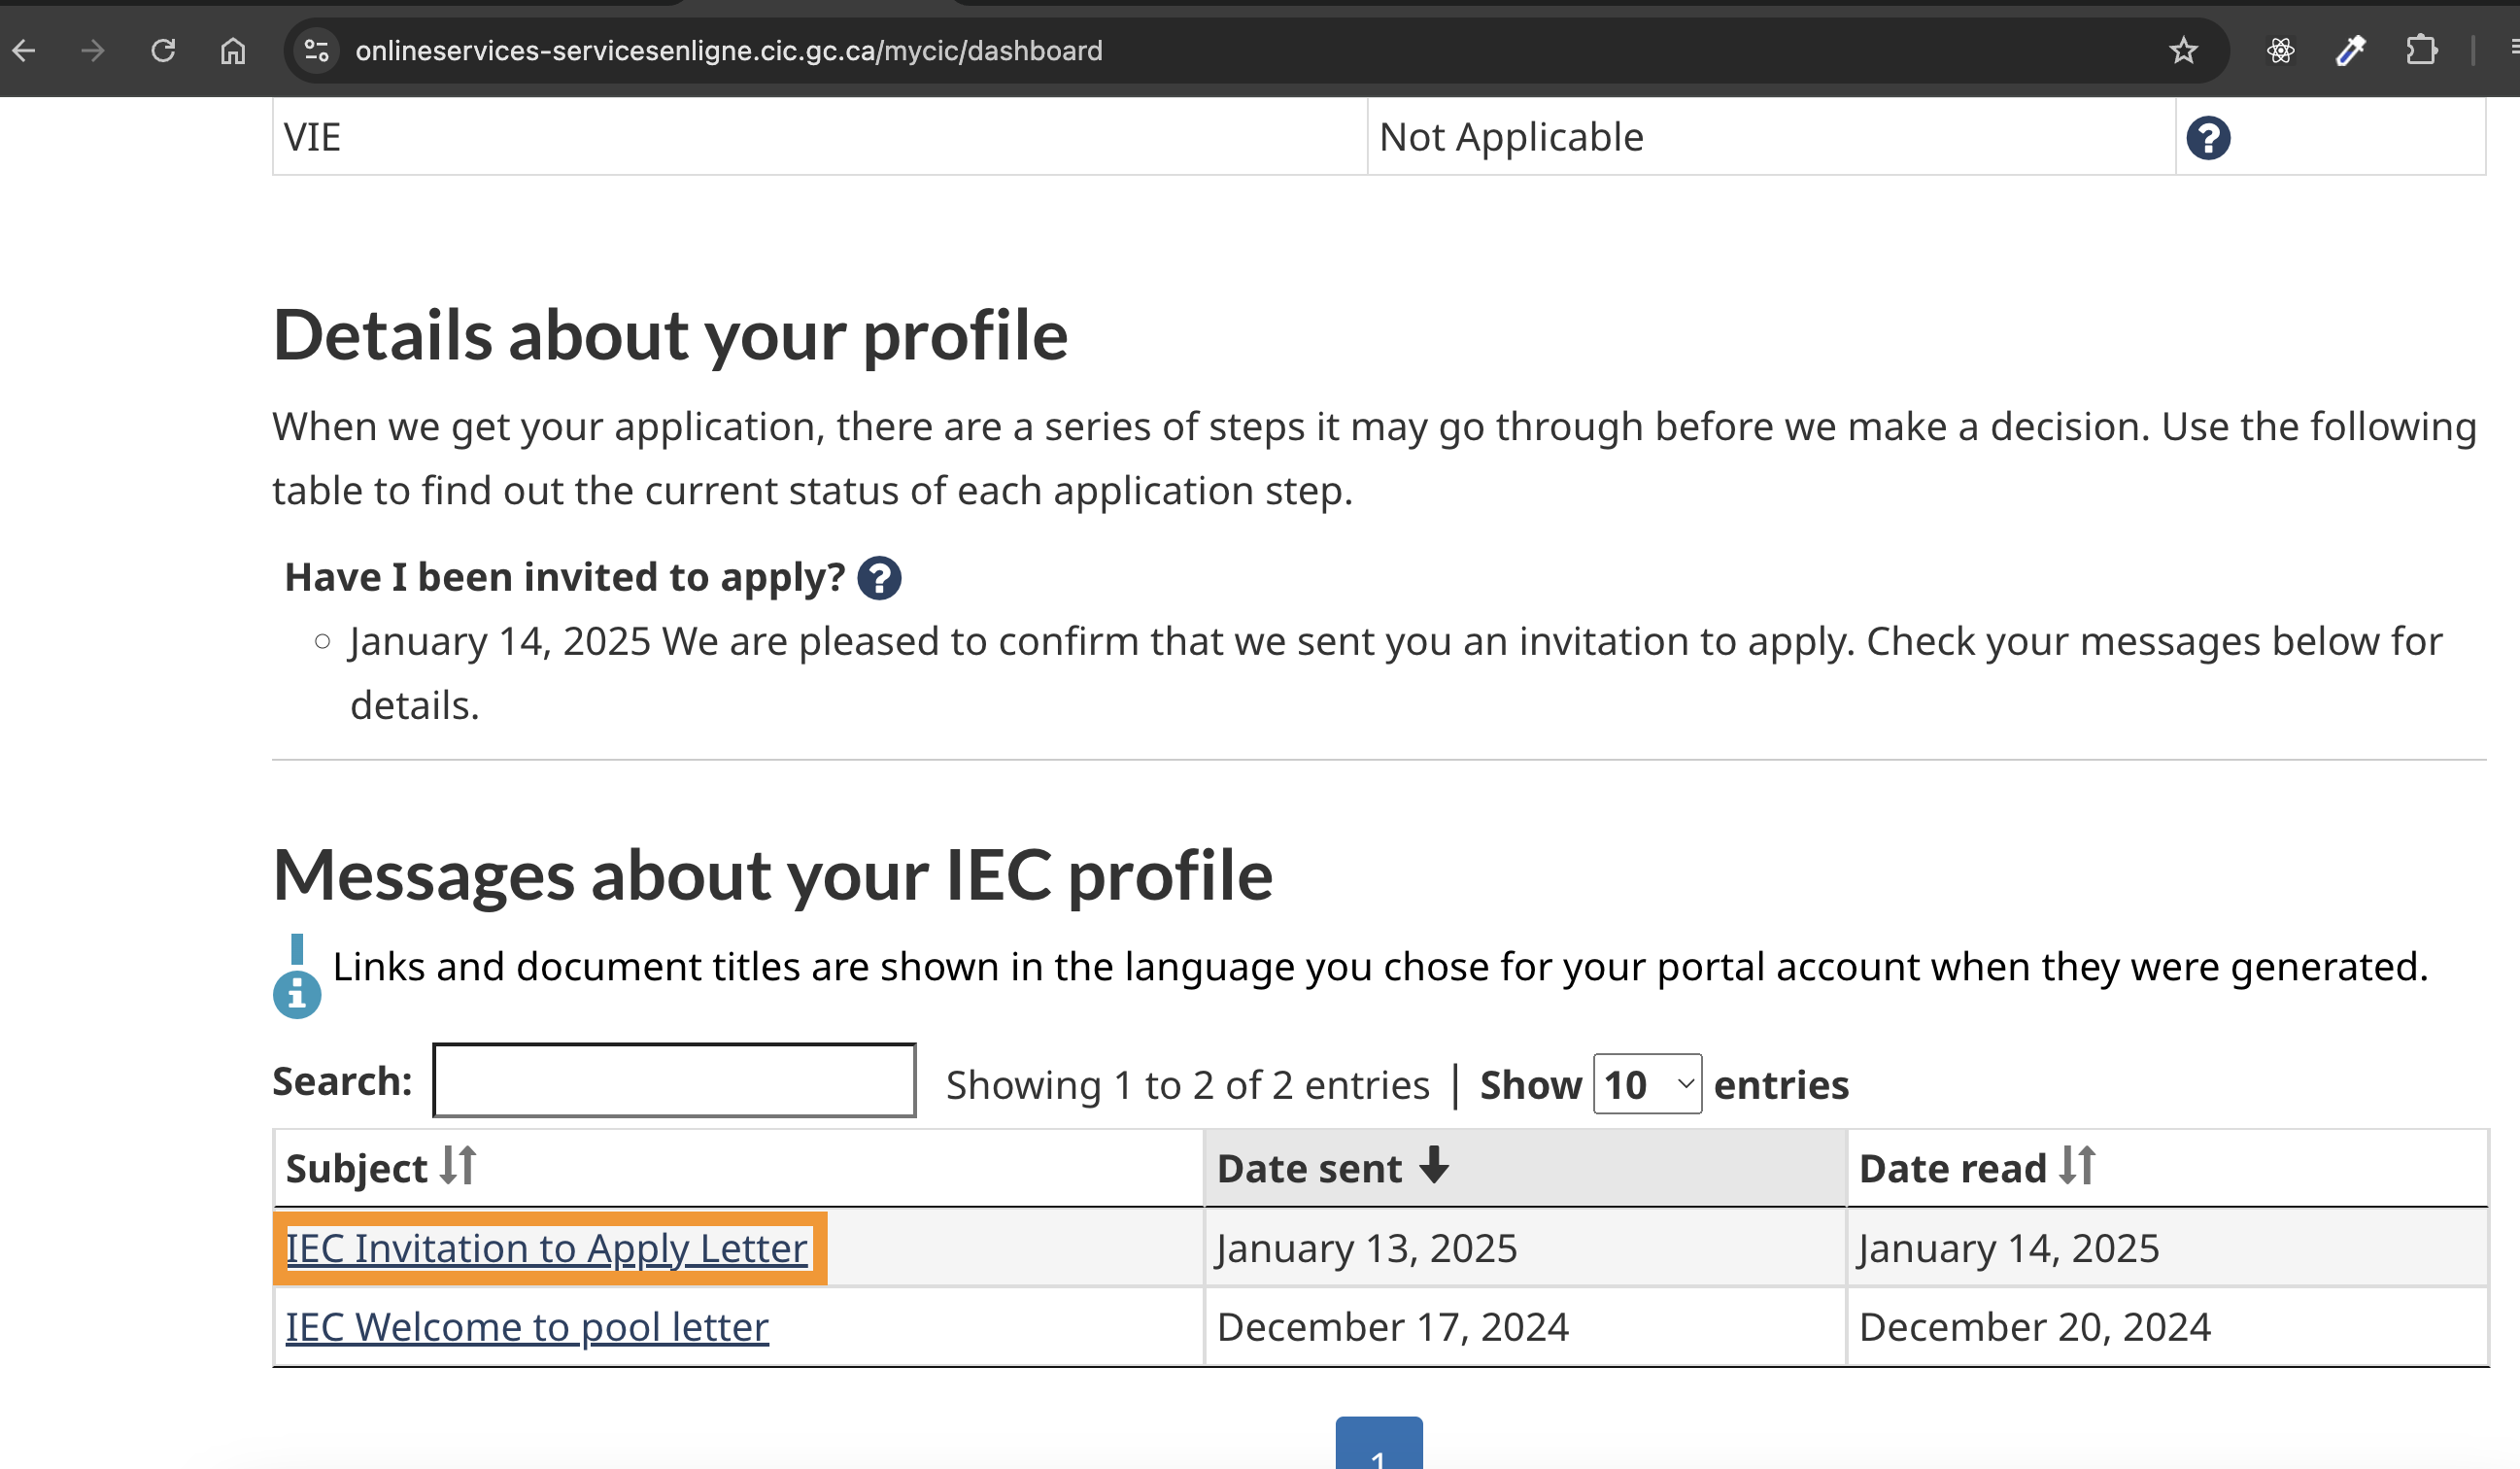Image resolution: width=2520 pixels, height=1469 pixels.
Task: Click the browser back arrow
Action: (x=24, y=50)
